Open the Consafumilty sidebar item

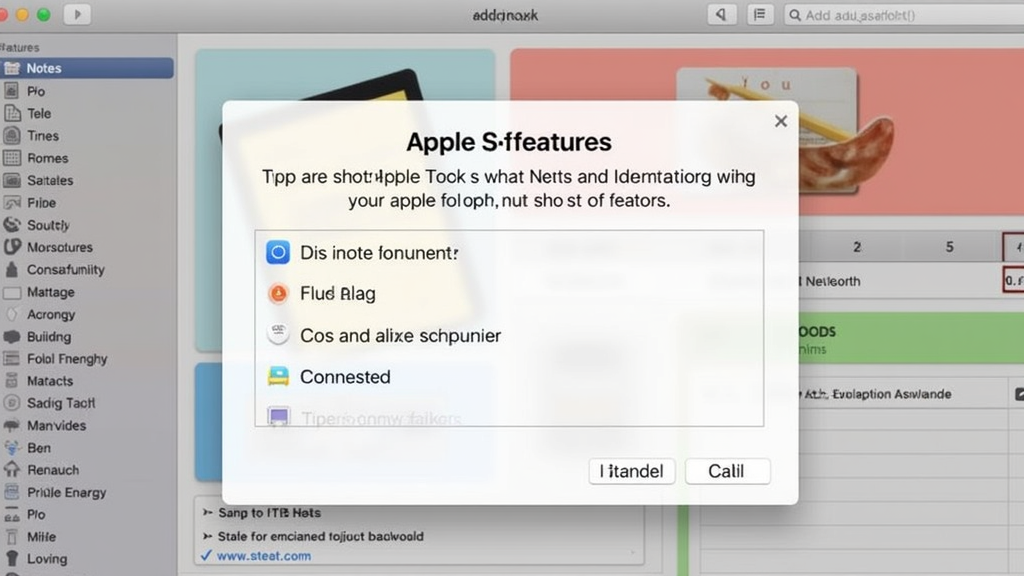[65, 269]
